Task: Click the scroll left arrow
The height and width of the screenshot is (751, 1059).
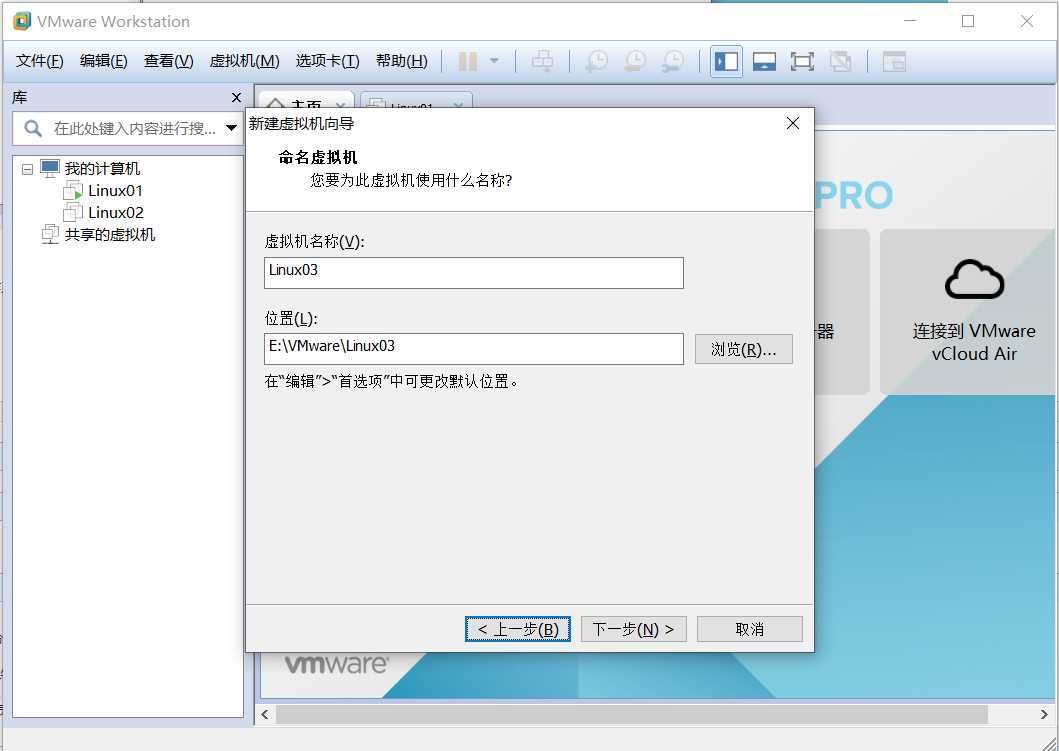Action: [x=265, y=714]
